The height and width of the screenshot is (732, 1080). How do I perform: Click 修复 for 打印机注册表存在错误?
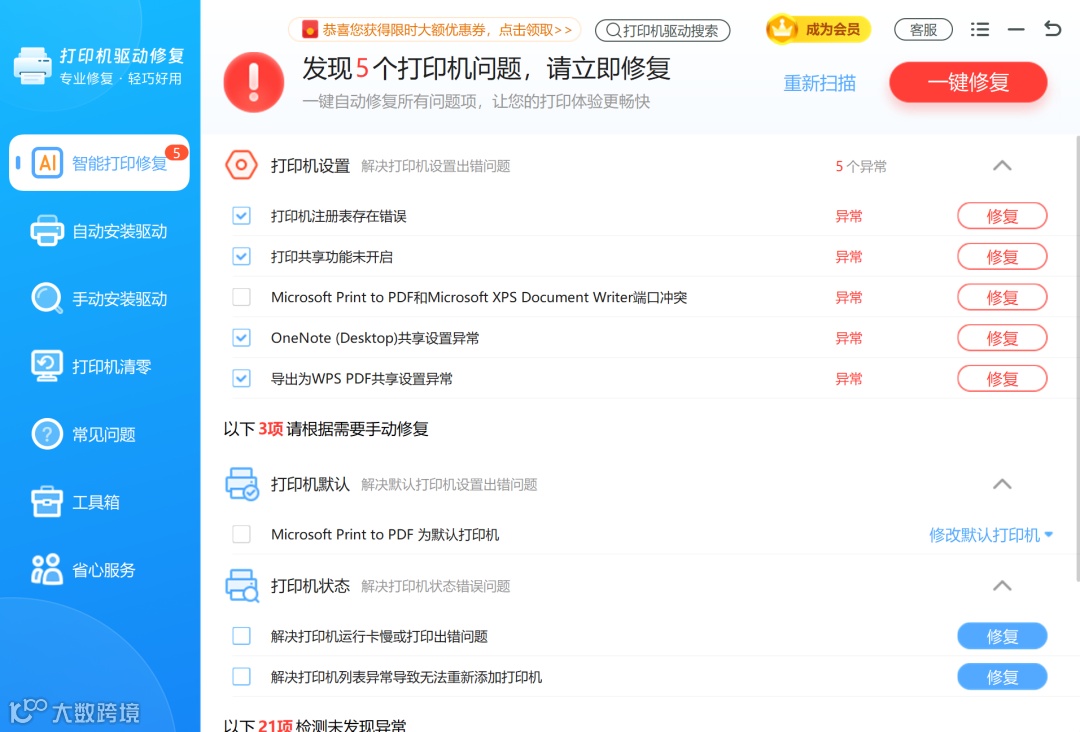(x=1002, y=216)
